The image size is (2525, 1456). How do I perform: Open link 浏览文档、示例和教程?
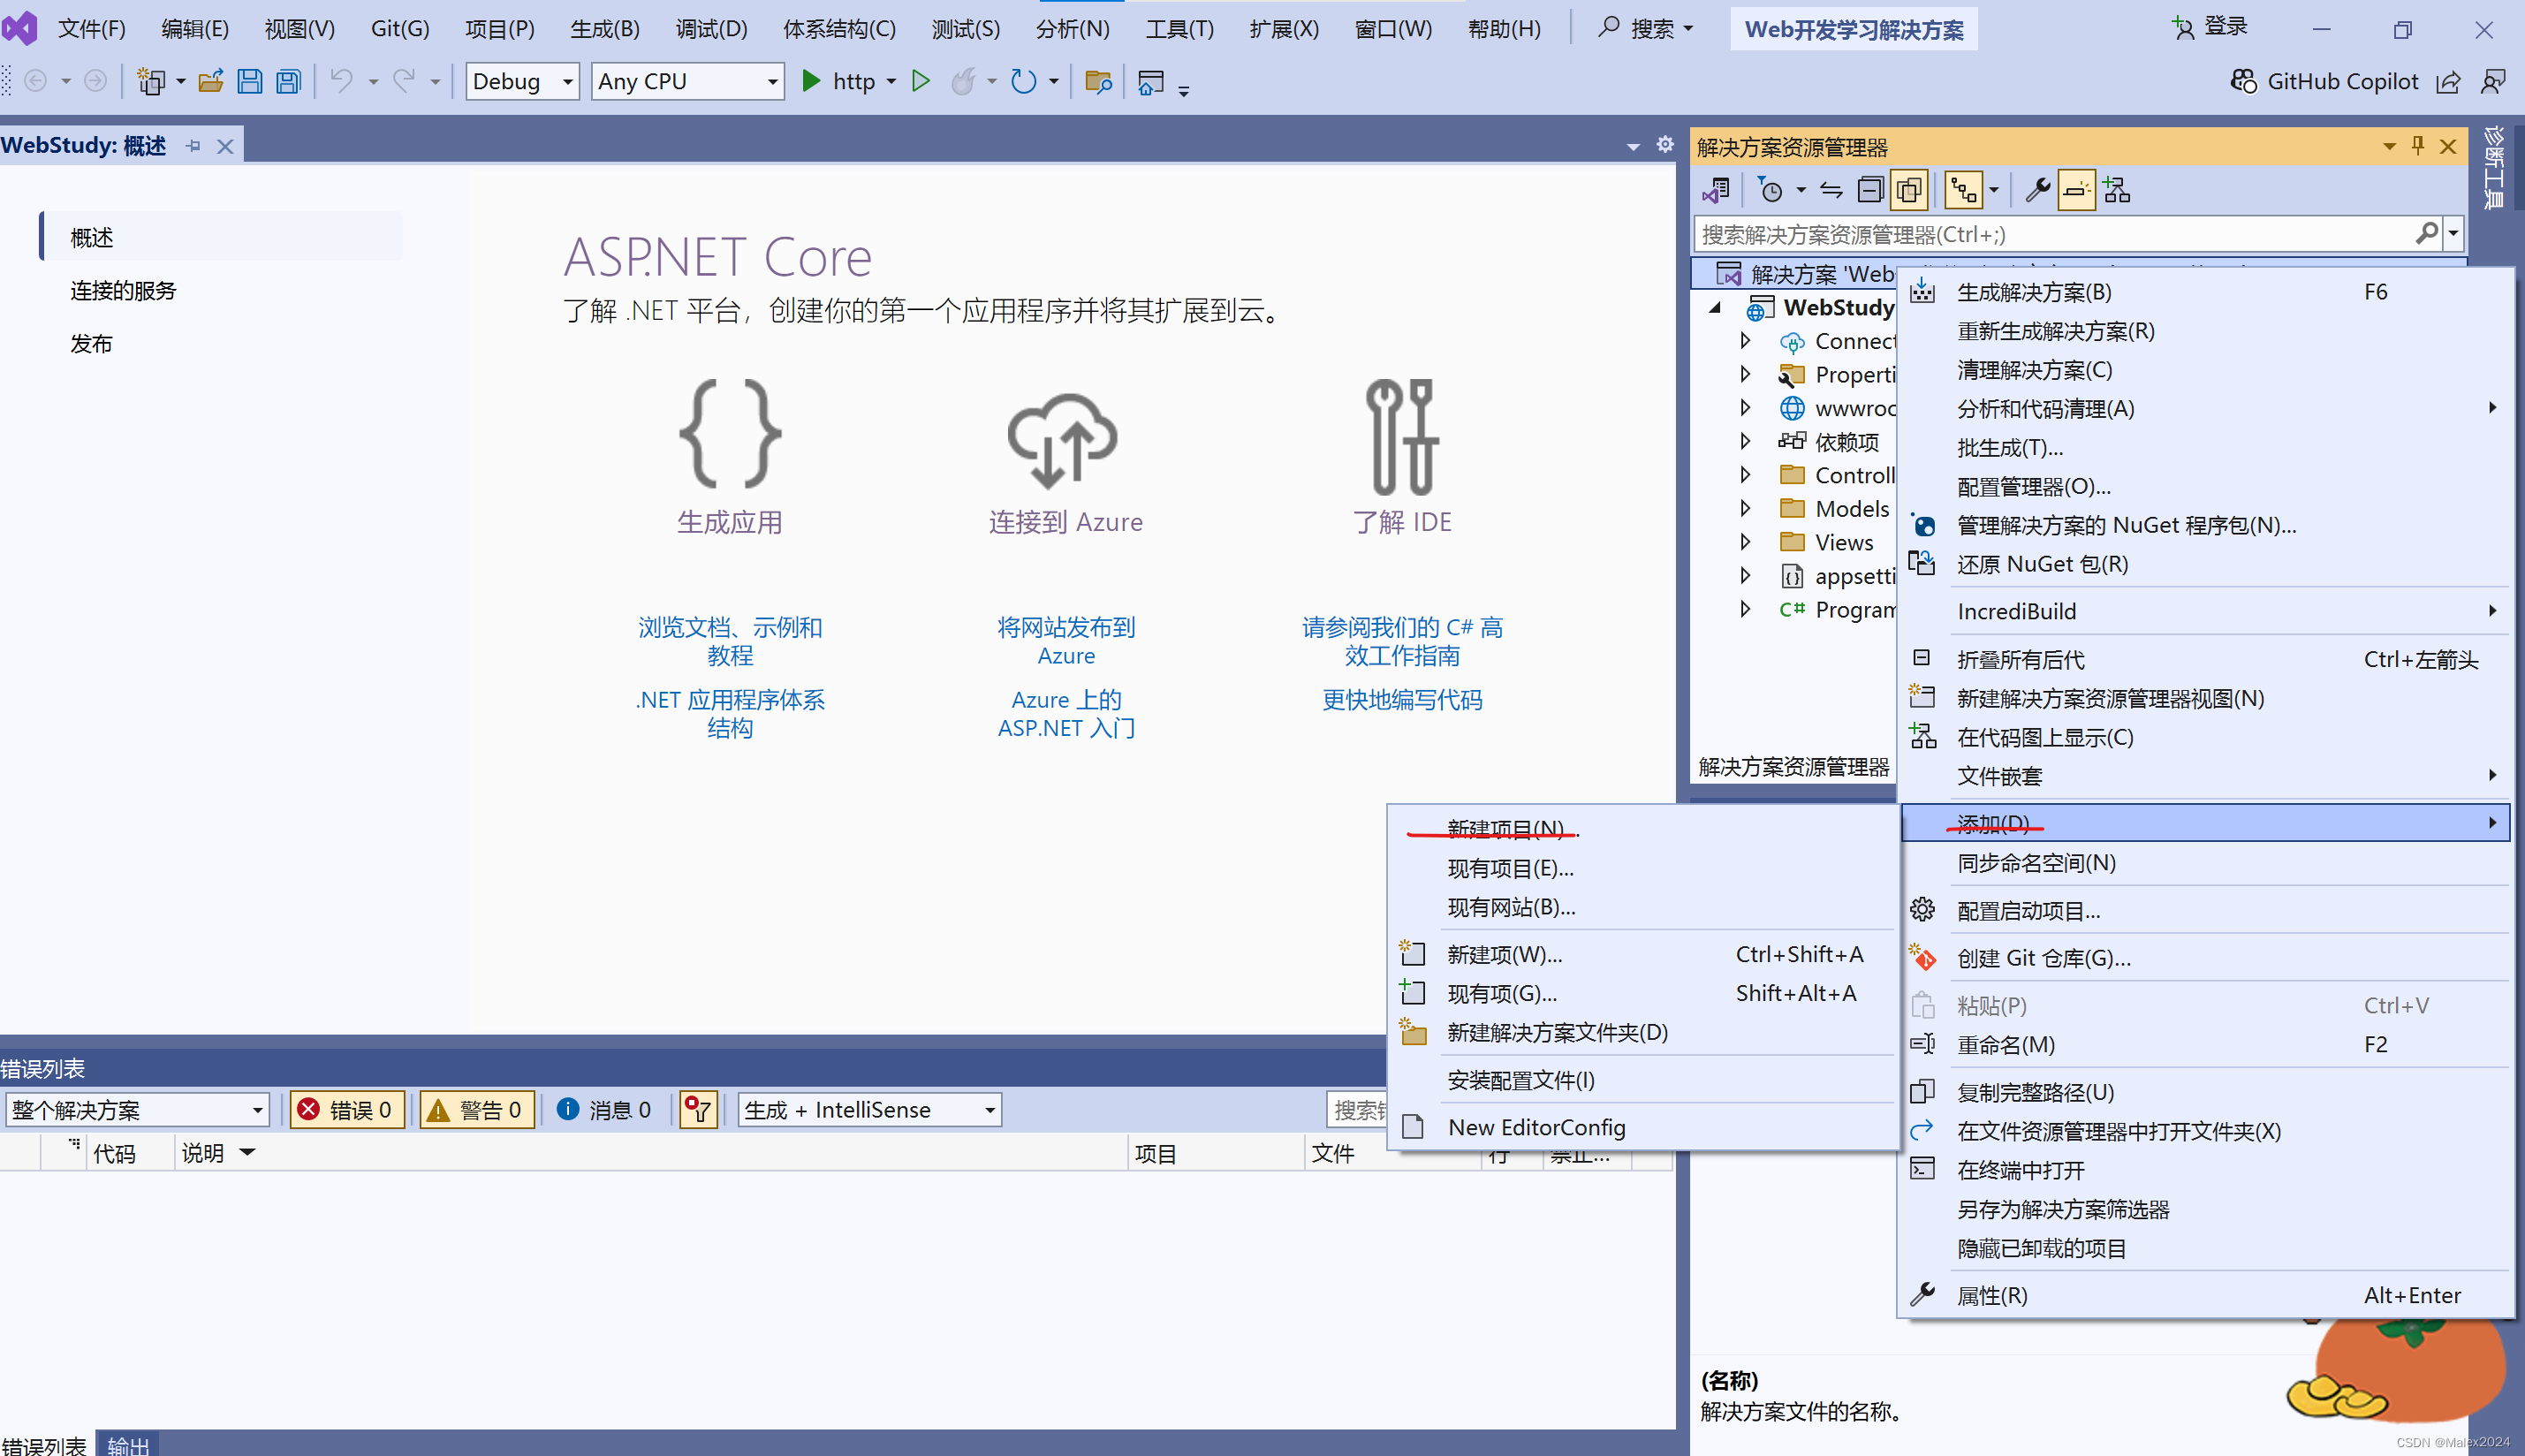pos(730,641)
